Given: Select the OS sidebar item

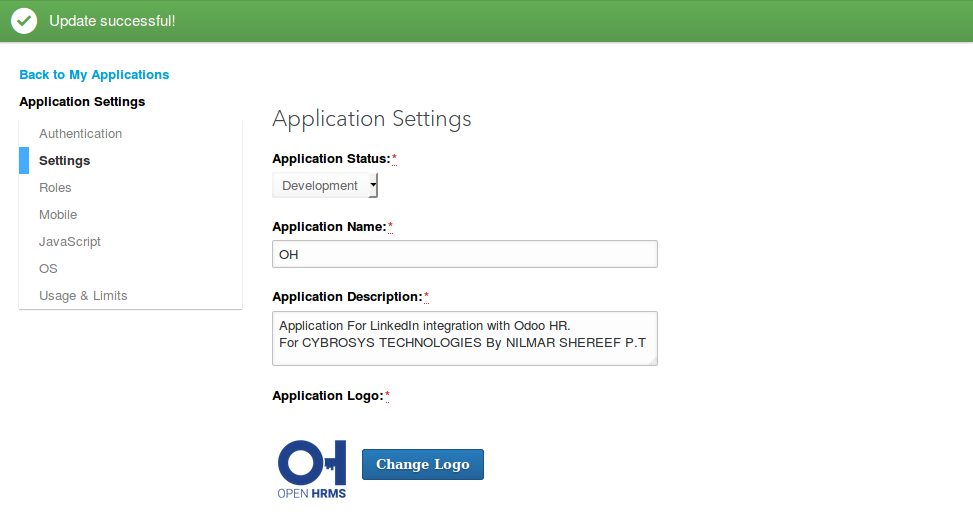Looking at the screenshot, I should click(x=48, y=269).
